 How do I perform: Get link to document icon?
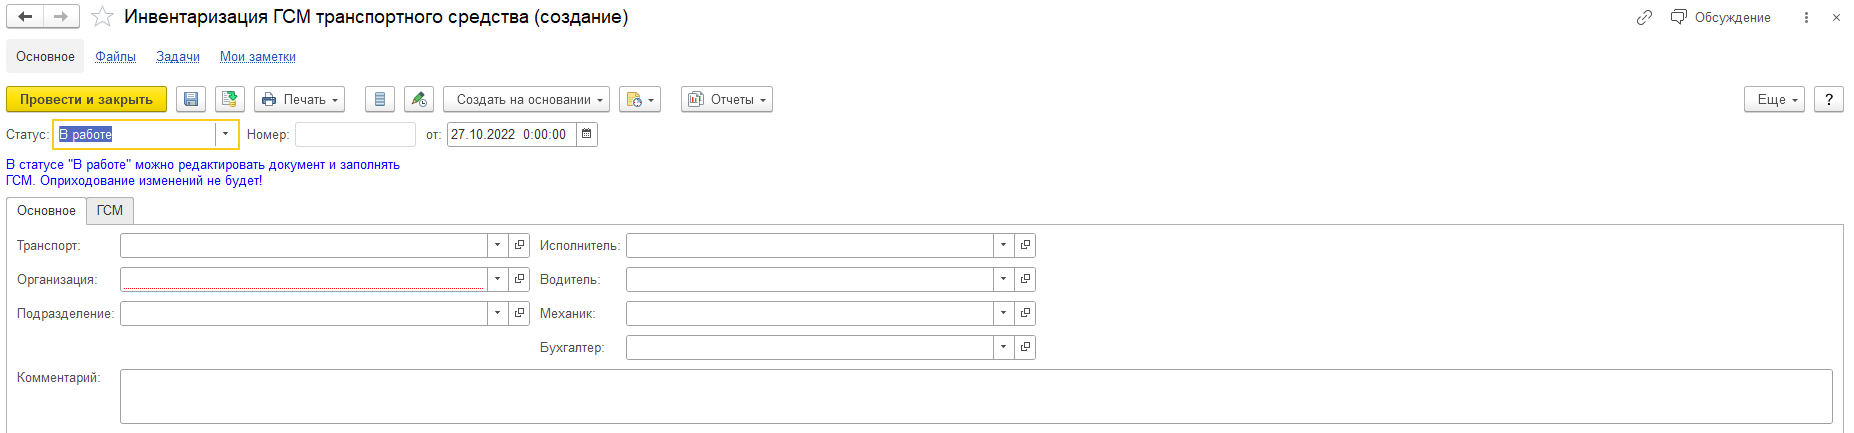1644,17
